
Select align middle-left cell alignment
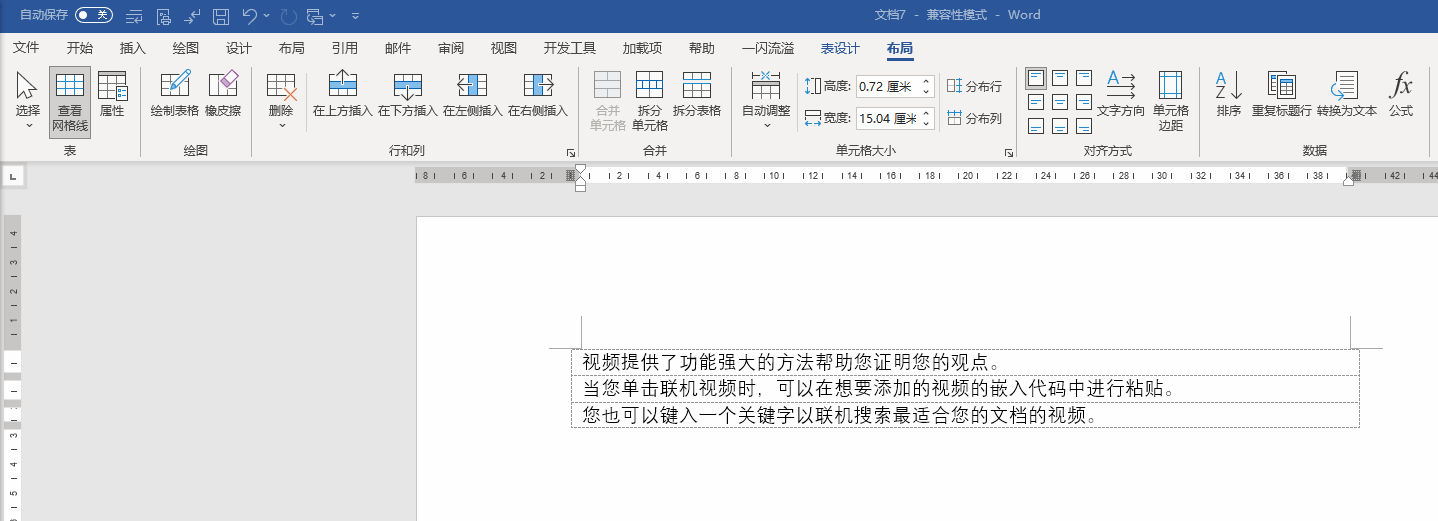coord(1036,102)
